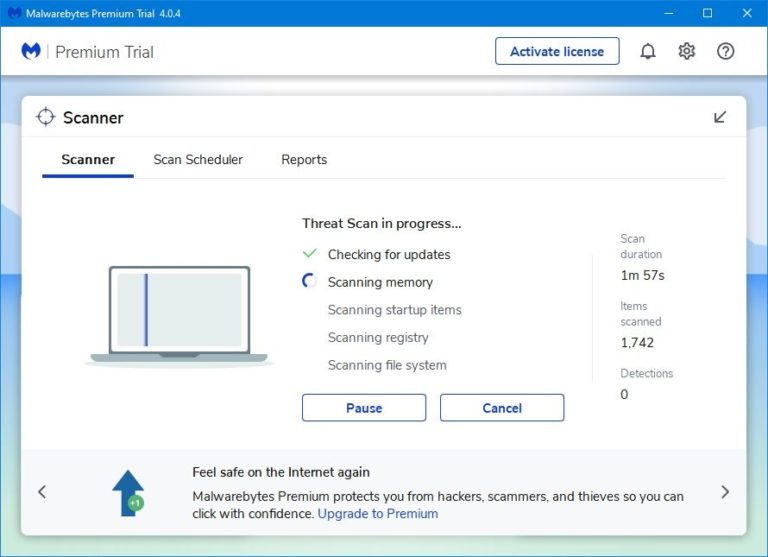Click the 'Scanning registry' text
768x557 pixels.
pyautogui.click(x=378, y=338)
